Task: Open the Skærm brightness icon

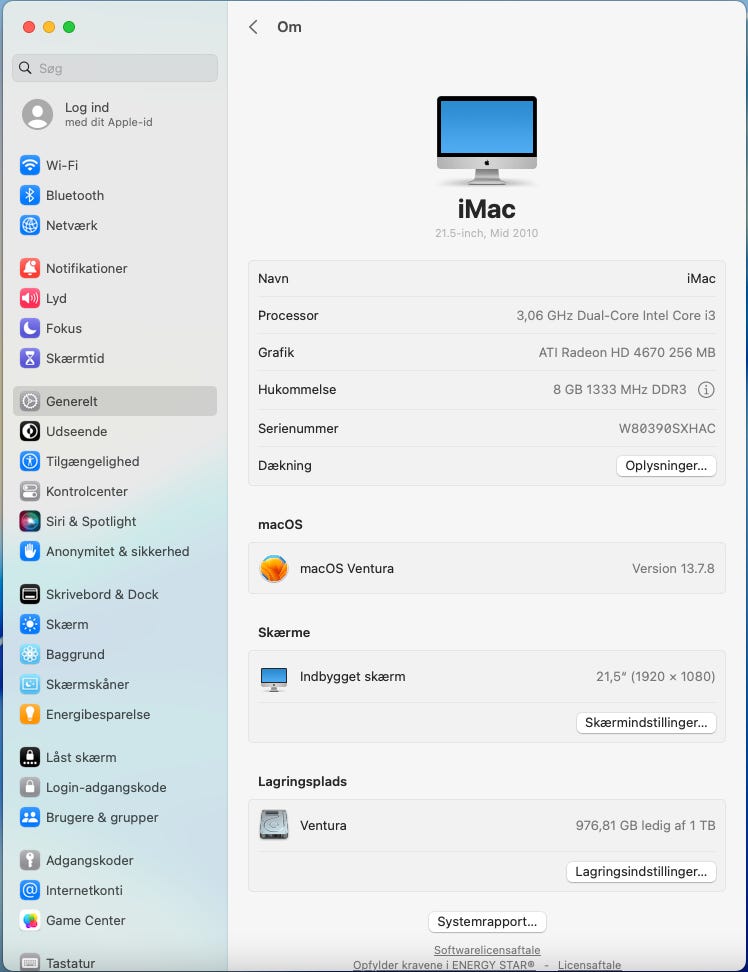Action: [30, 624]
